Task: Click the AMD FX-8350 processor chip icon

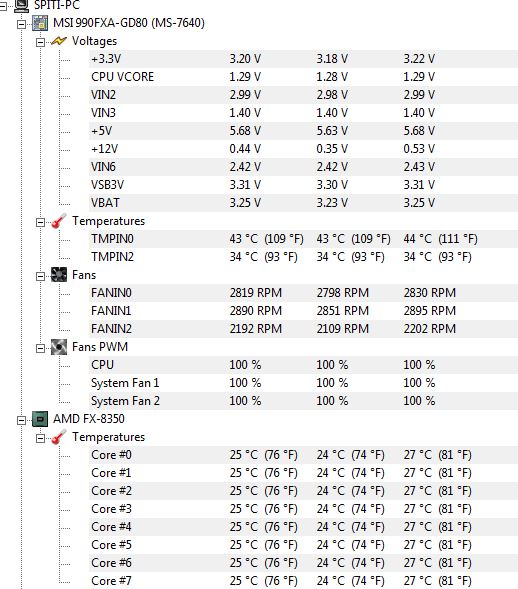Action: pos(40,419)
